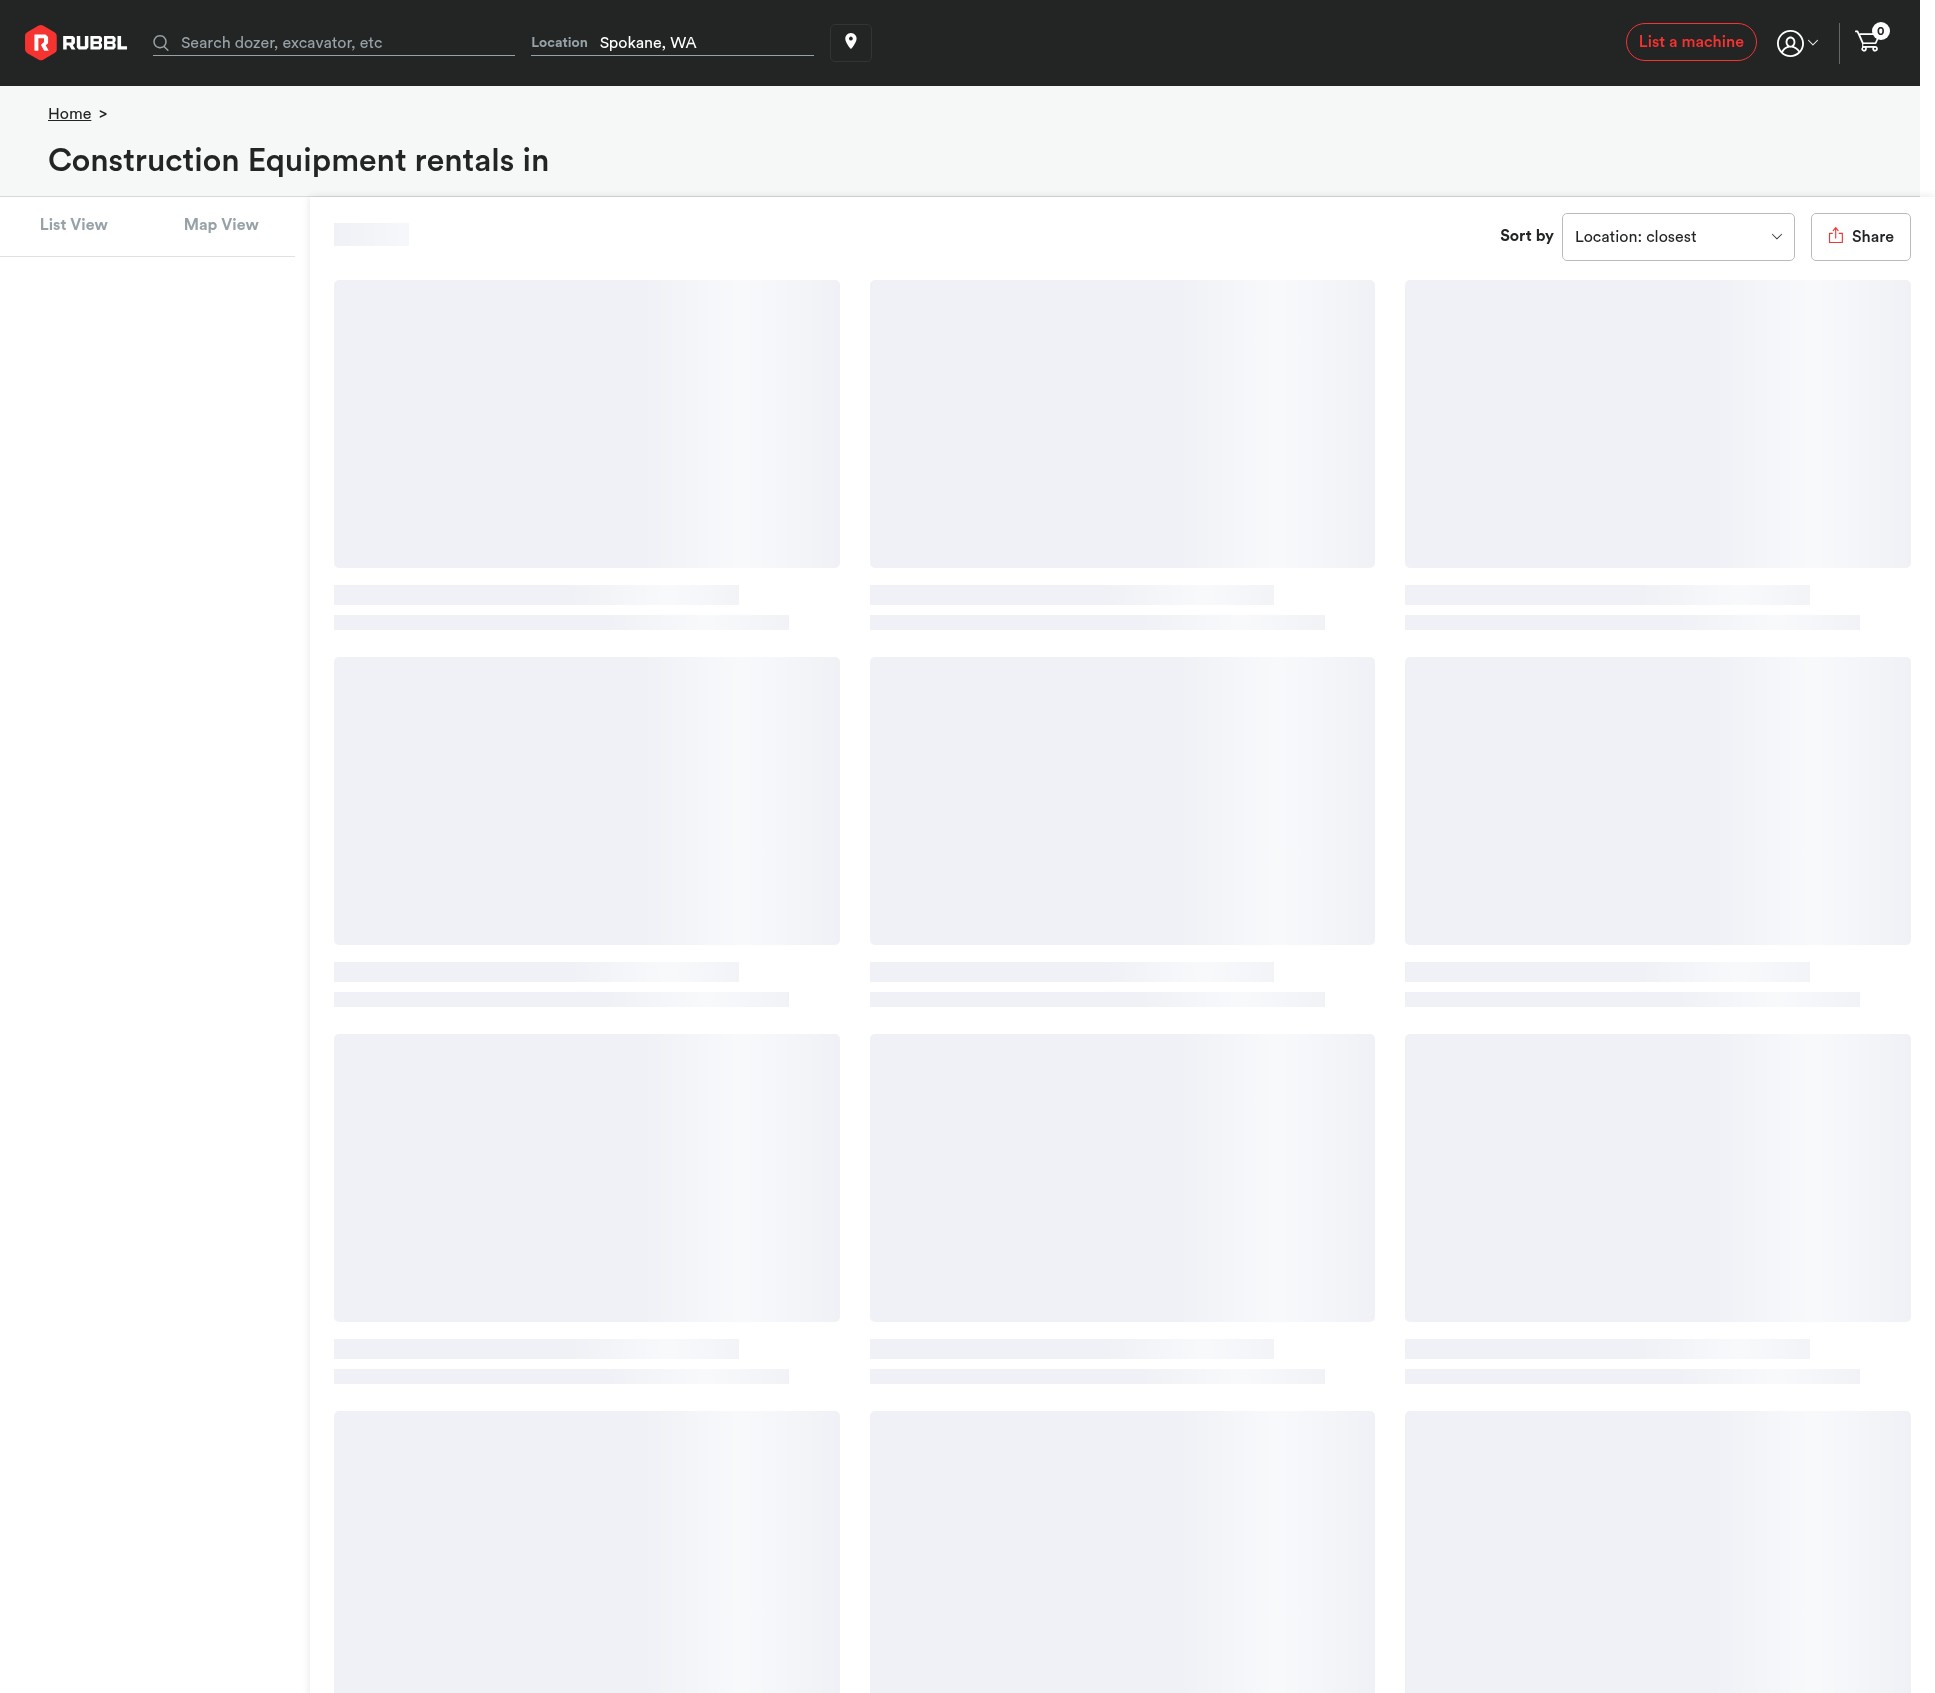Click the map pin location button
The image size is (1935, 1693).
851,42
